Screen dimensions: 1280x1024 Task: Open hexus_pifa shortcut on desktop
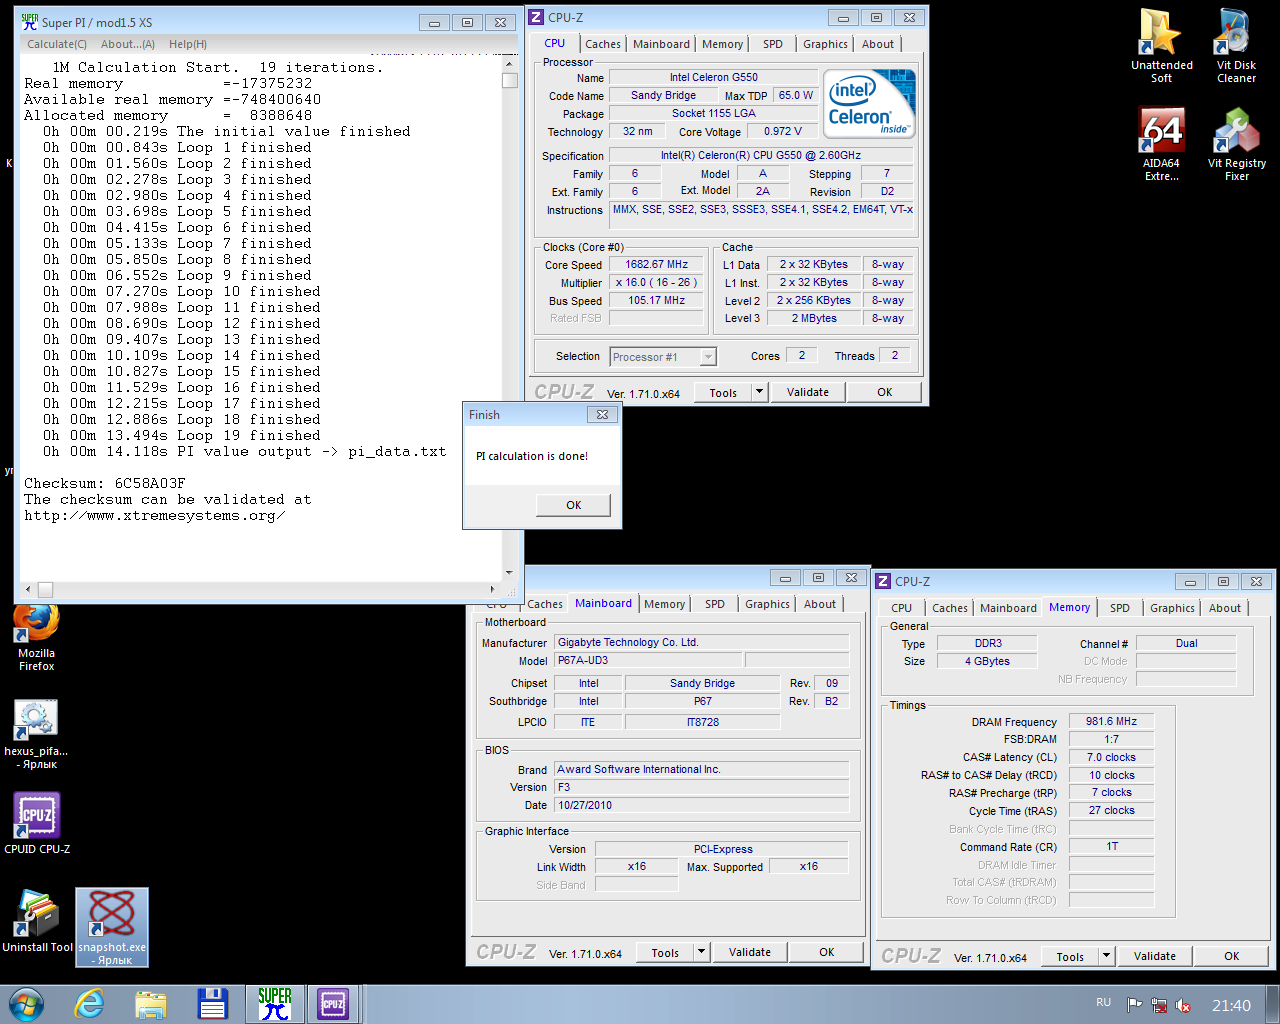pyautogui.click(x=36, y=733)
